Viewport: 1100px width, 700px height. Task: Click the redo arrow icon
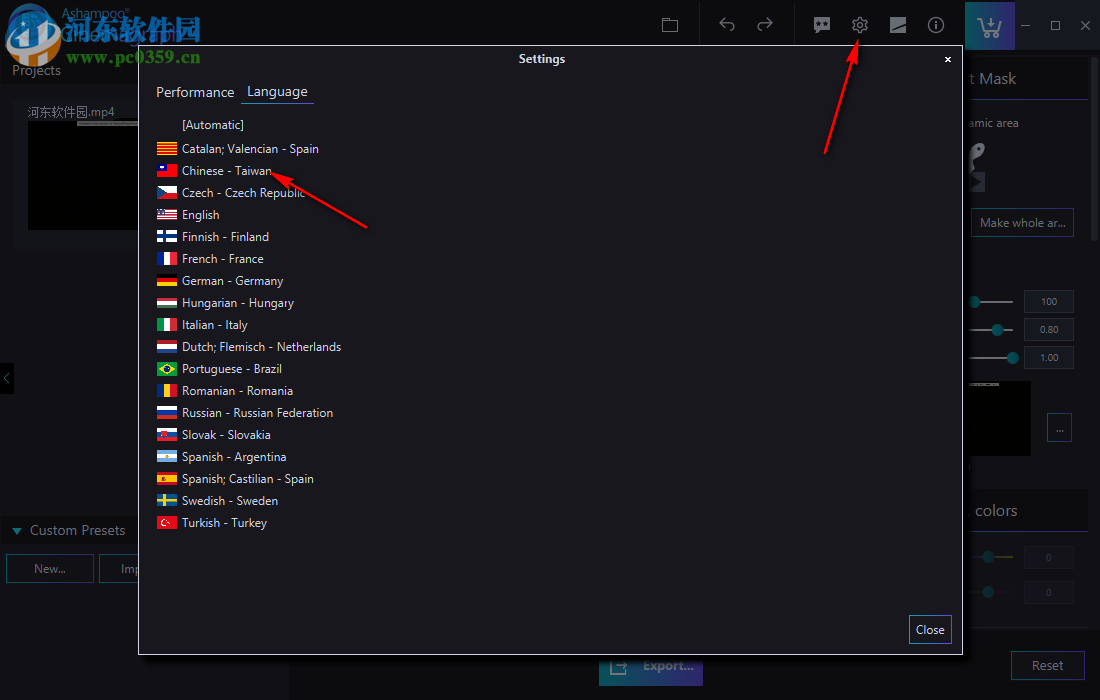[765, 25]
